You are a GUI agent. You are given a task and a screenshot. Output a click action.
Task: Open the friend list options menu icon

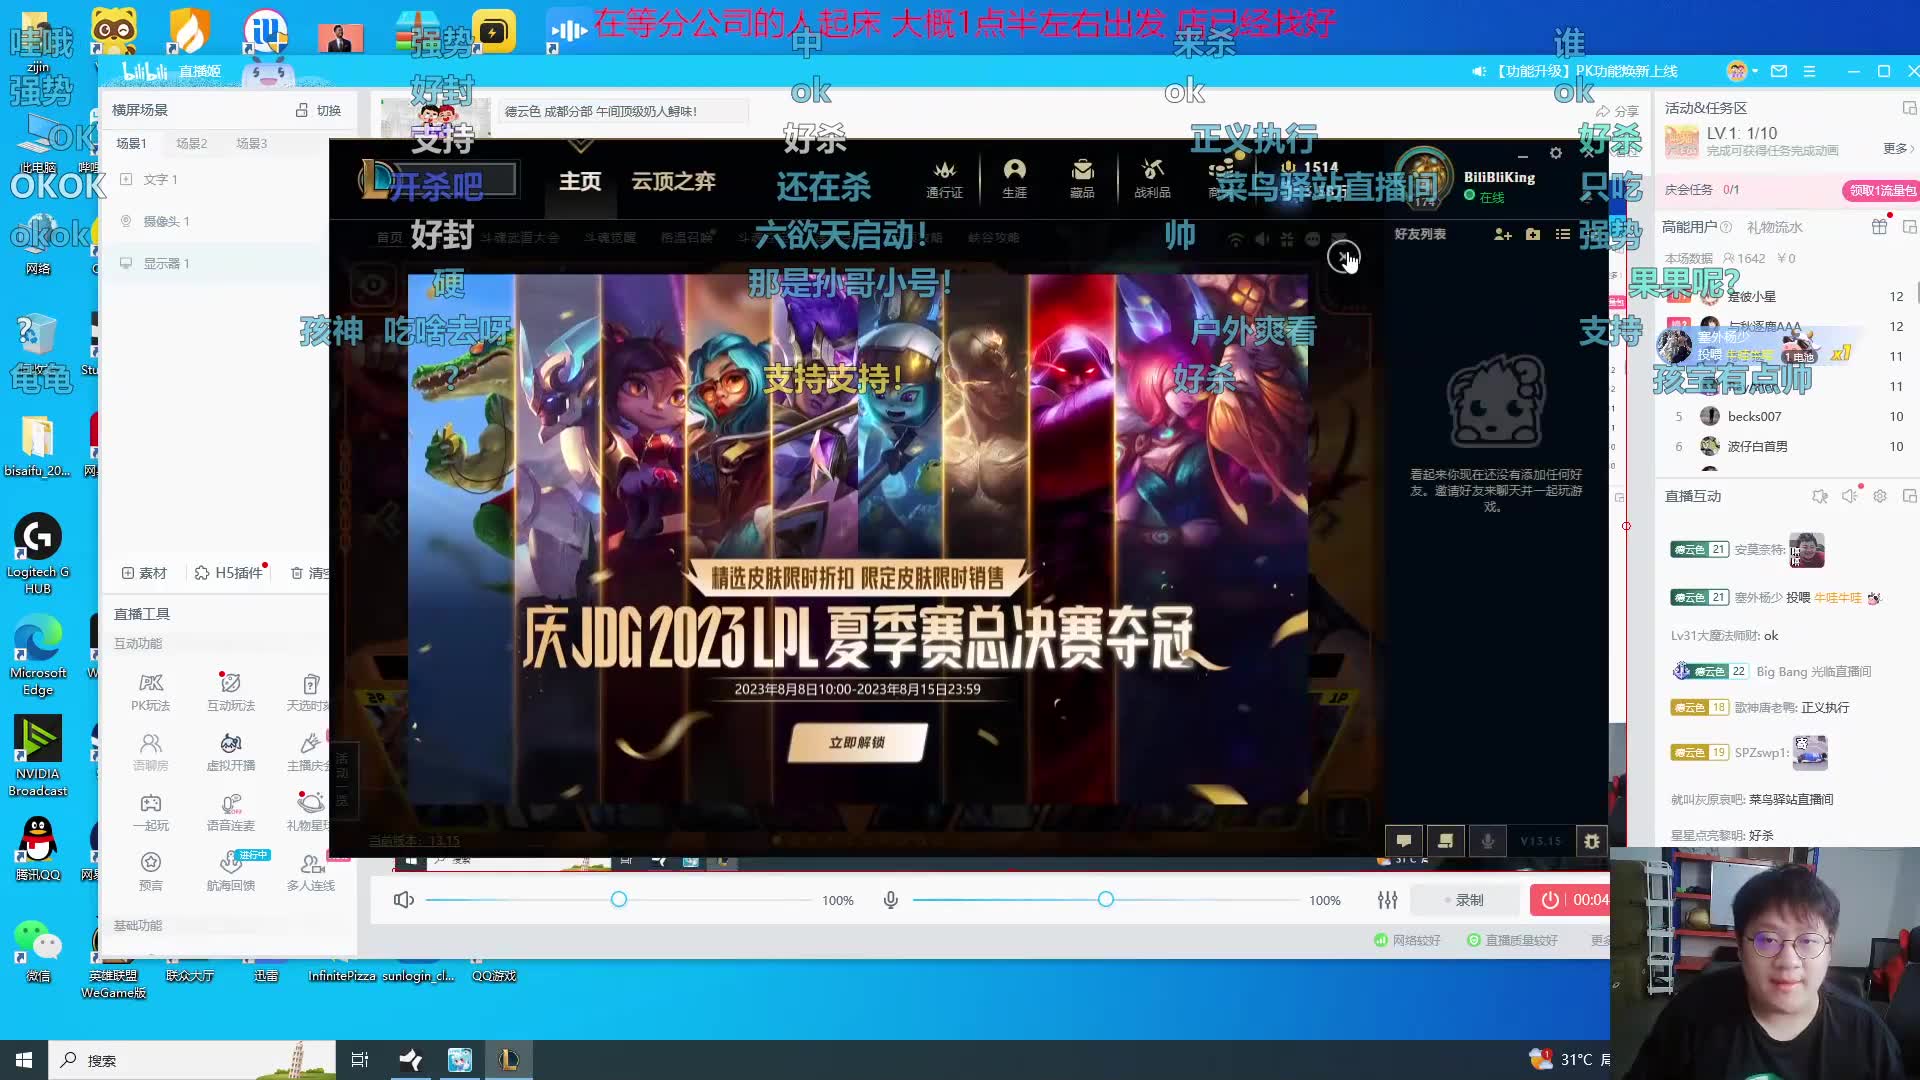(1562, 234)
